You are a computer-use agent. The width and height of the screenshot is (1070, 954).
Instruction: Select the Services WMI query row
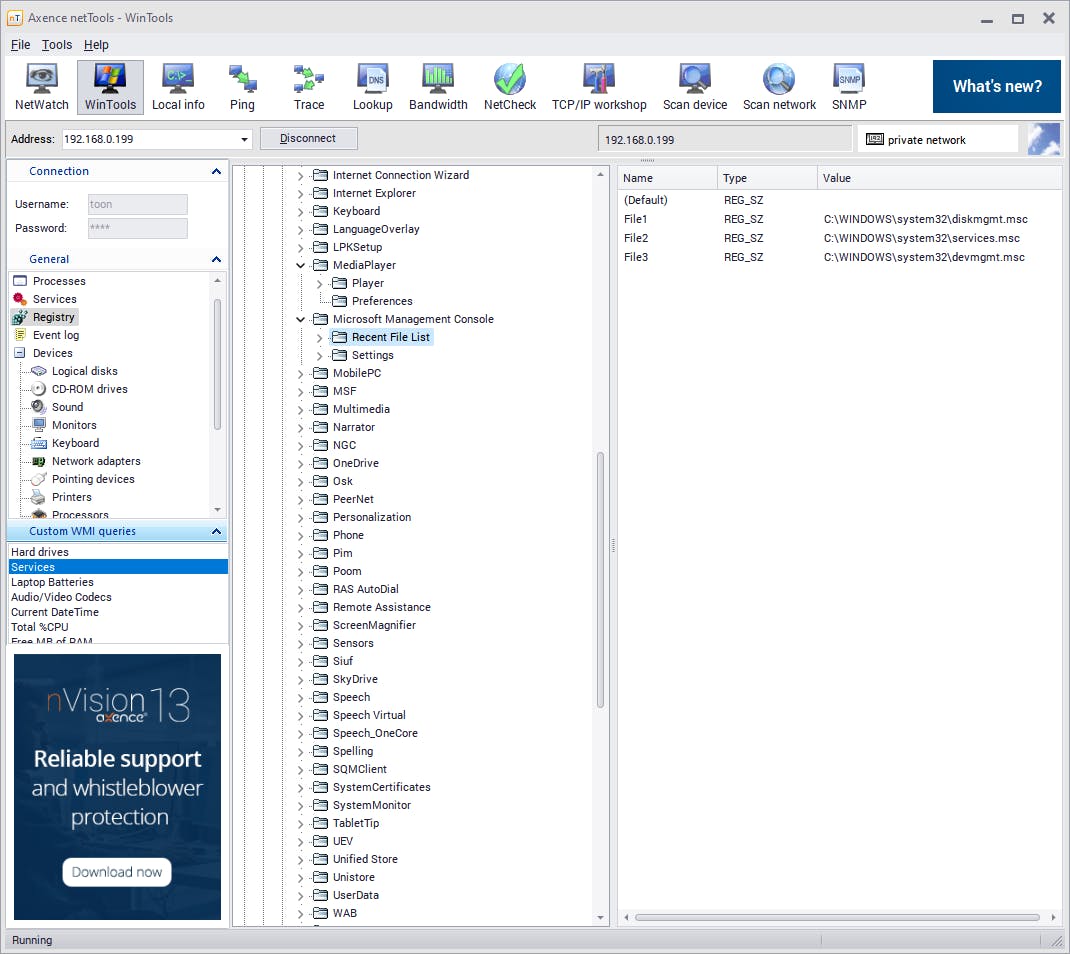point(118,567)
